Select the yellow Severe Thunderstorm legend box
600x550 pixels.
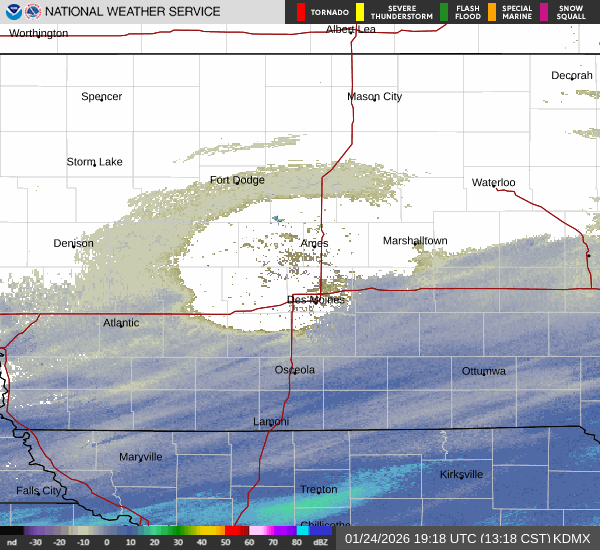pyautogui.click(x=359, y=12)
